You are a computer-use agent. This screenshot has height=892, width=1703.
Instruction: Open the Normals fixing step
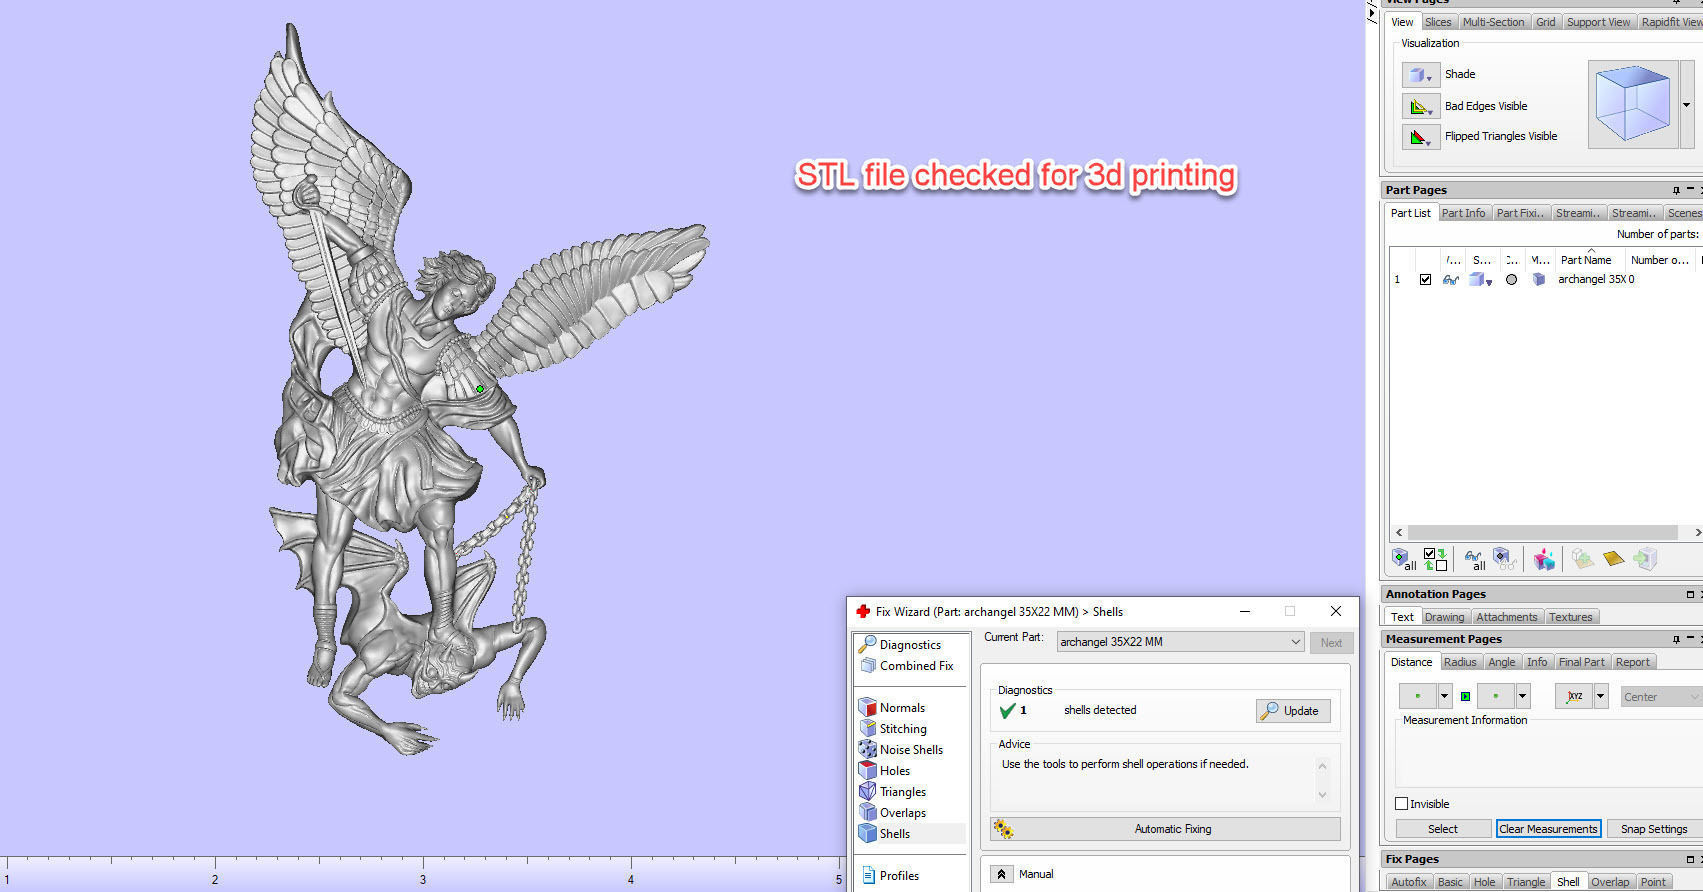[x=892, y=708]
